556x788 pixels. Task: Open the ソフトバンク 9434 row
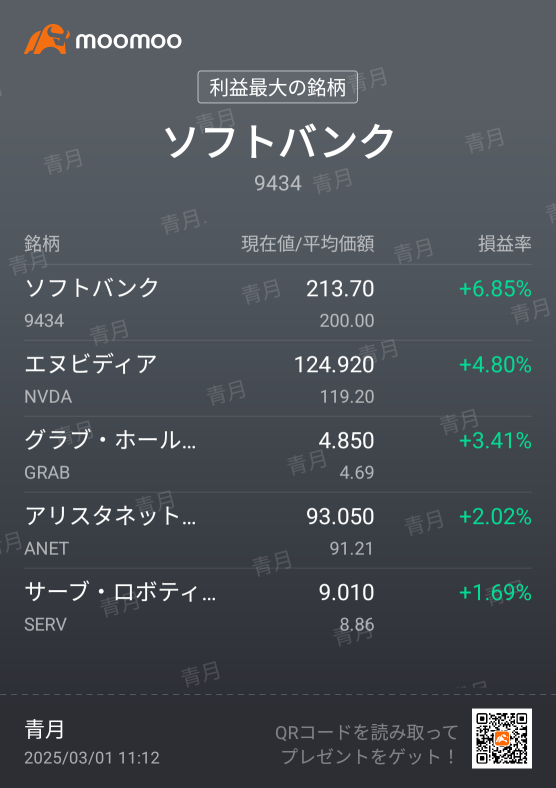click(278, 303)
